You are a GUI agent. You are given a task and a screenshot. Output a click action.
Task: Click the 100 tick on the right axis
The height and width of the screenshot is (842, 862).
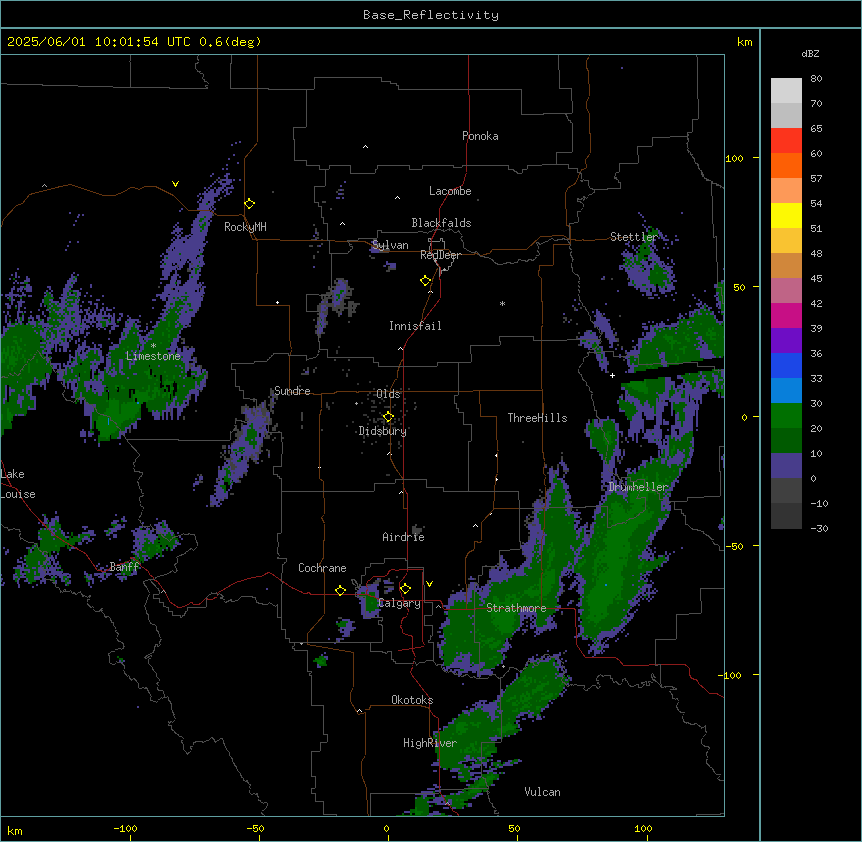734,158
